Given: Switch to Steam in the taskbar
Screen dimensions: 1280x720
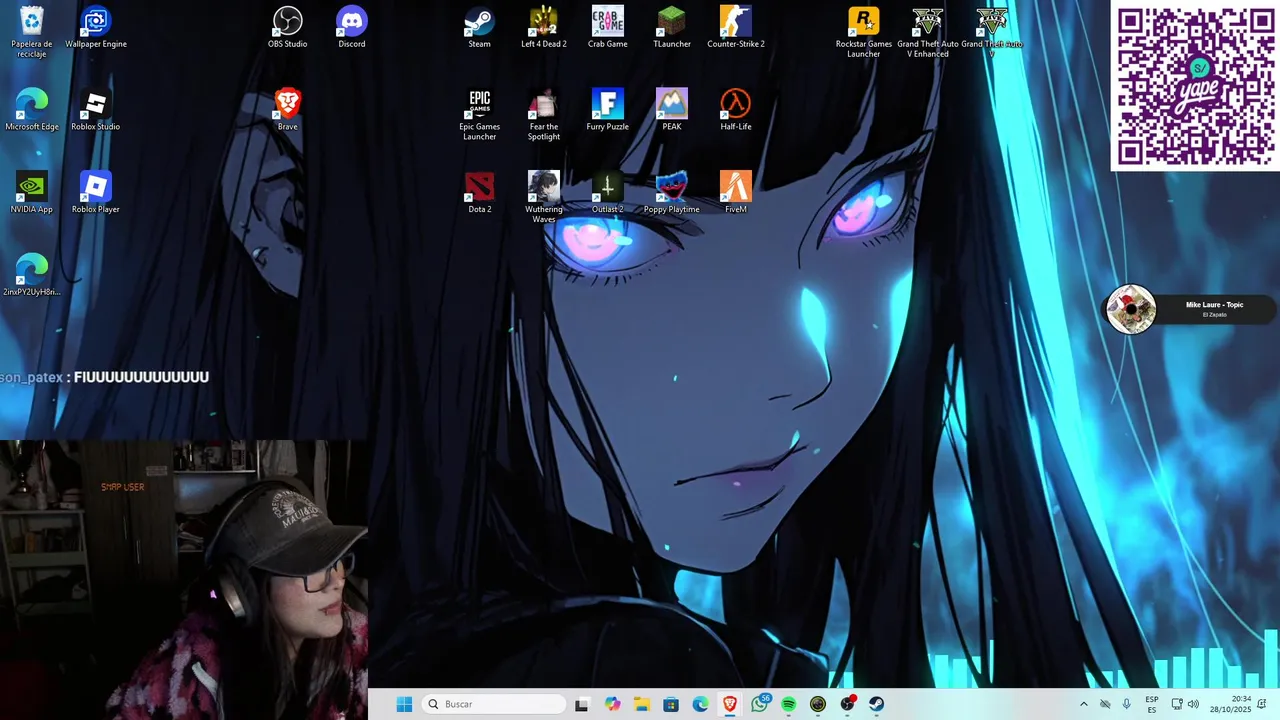Looking at the screenshot, I should pos(877,704).
